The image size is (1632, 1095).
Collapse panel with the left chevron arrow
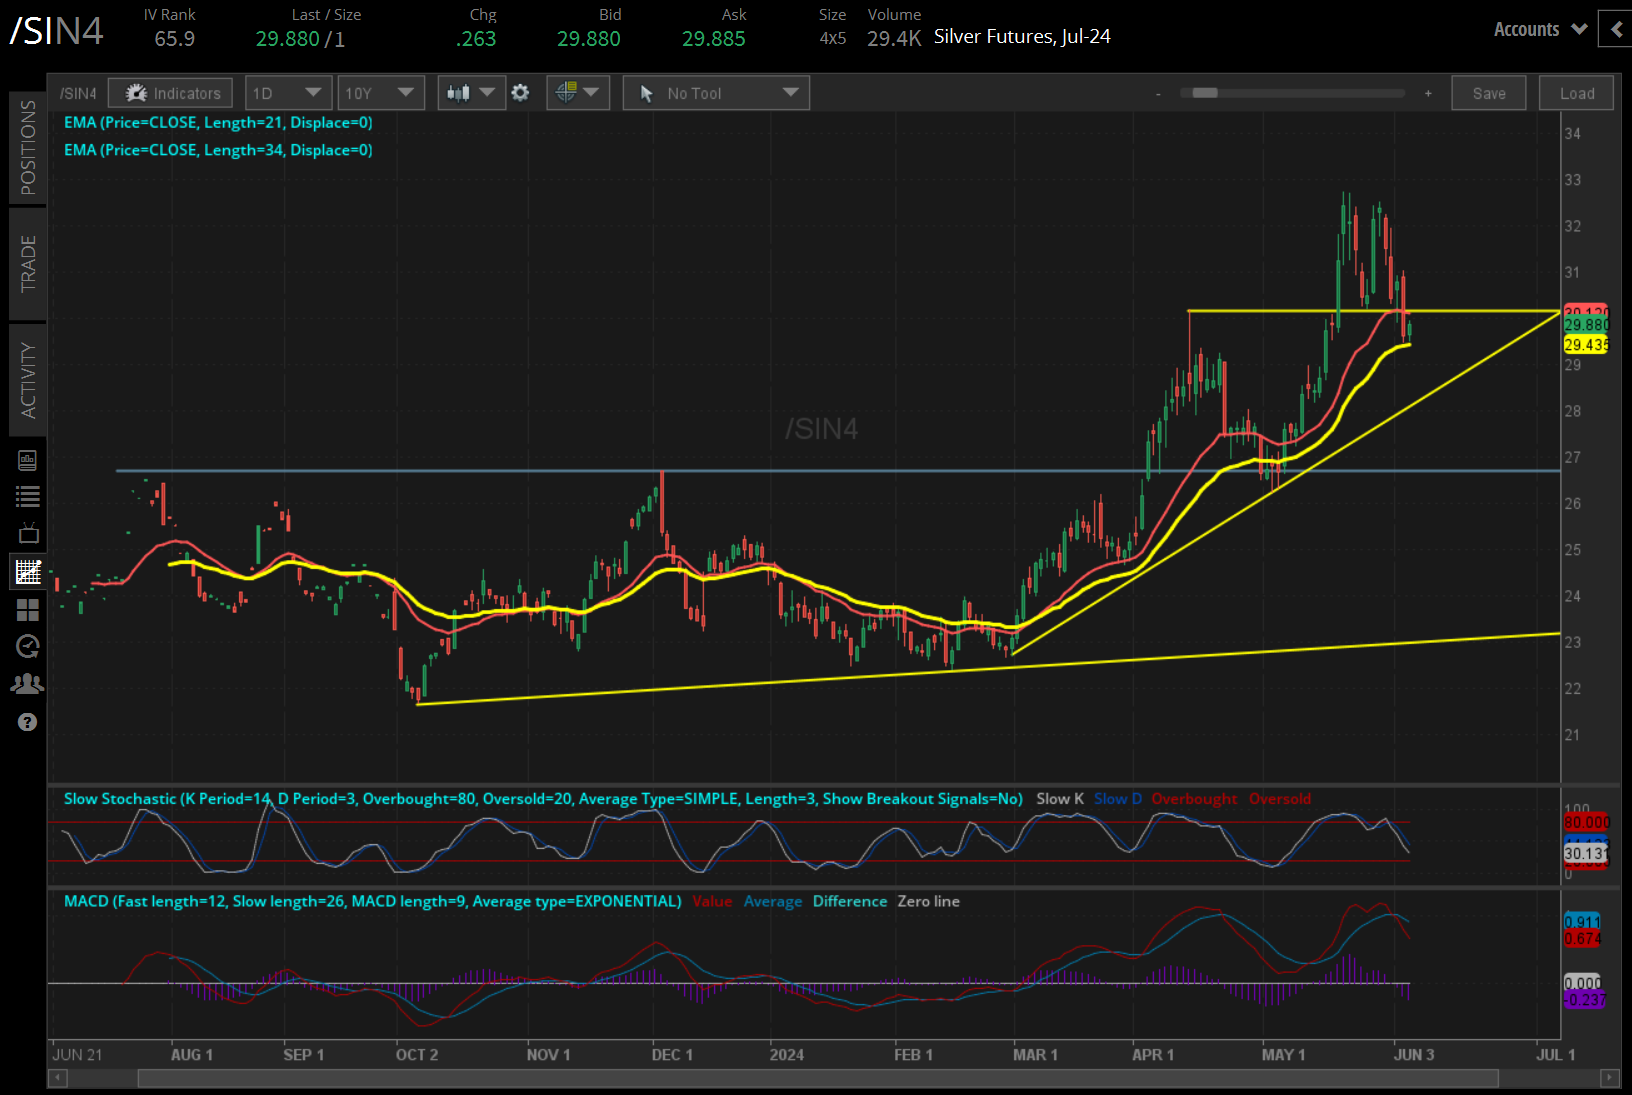(1616, 30)
